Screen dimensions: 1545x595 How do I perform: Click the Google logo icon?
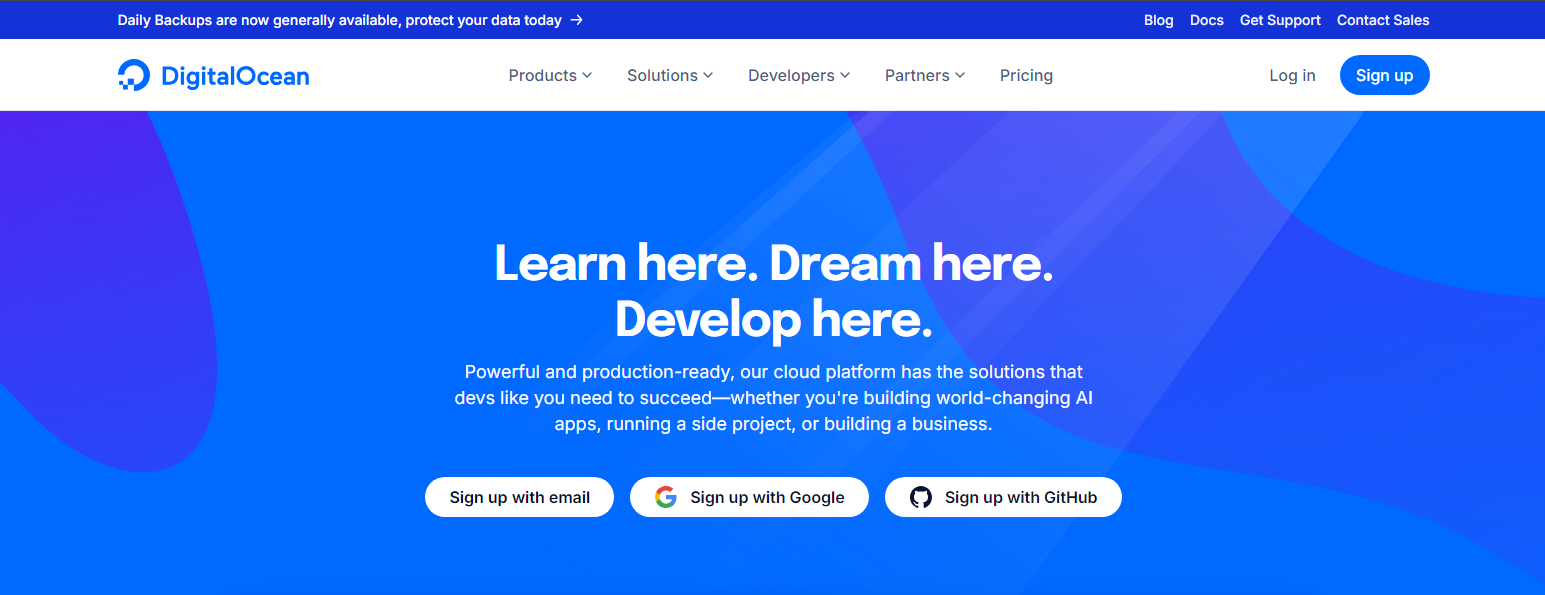(x=666, y=497)
